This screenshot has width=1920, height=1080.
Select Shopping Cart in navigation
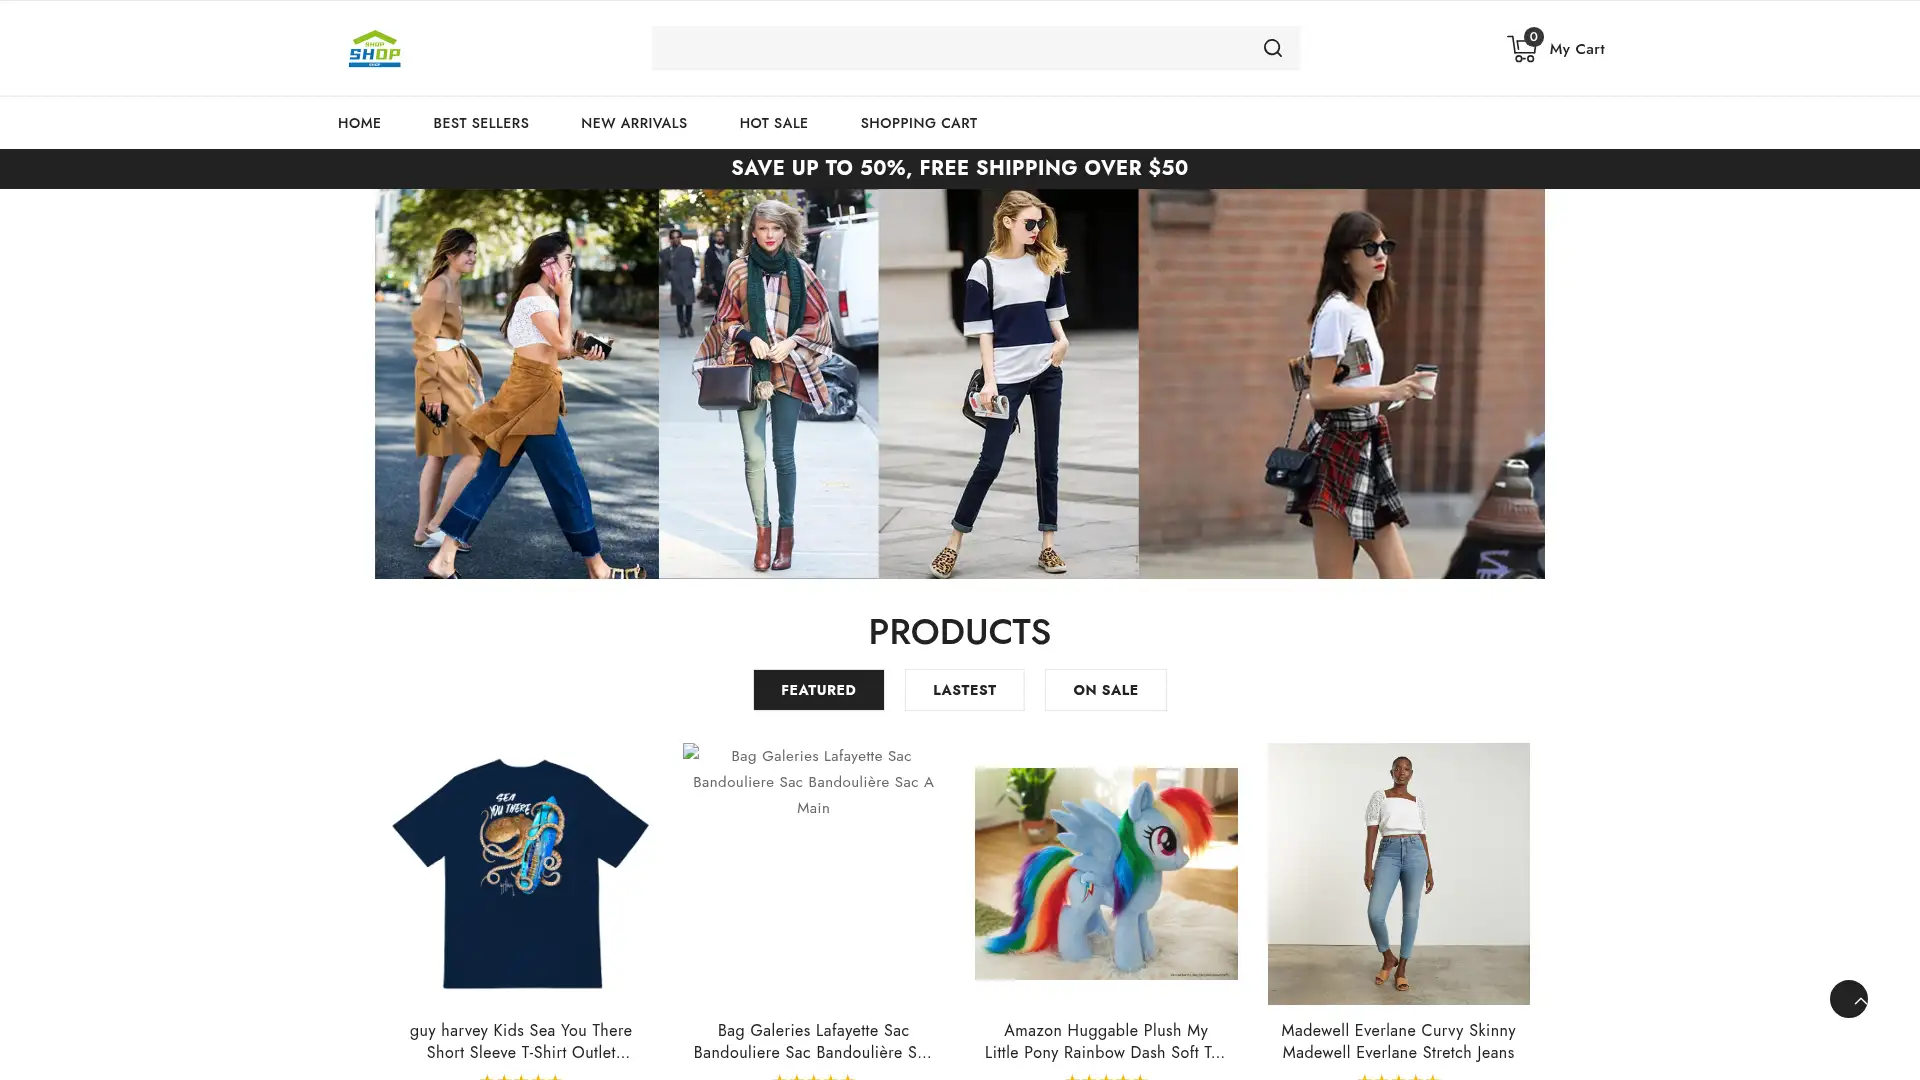point(918,123)
